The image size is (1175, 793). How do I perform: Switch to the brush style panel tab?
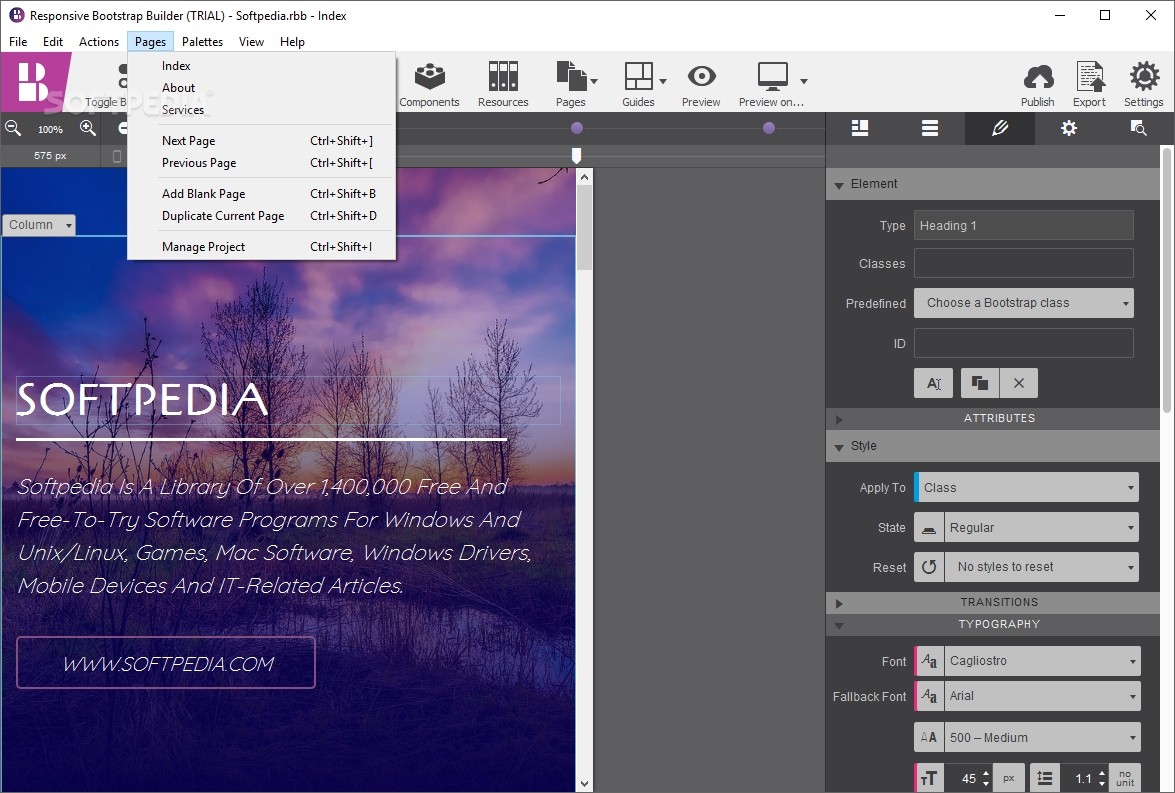click(x=1000, y=128)
